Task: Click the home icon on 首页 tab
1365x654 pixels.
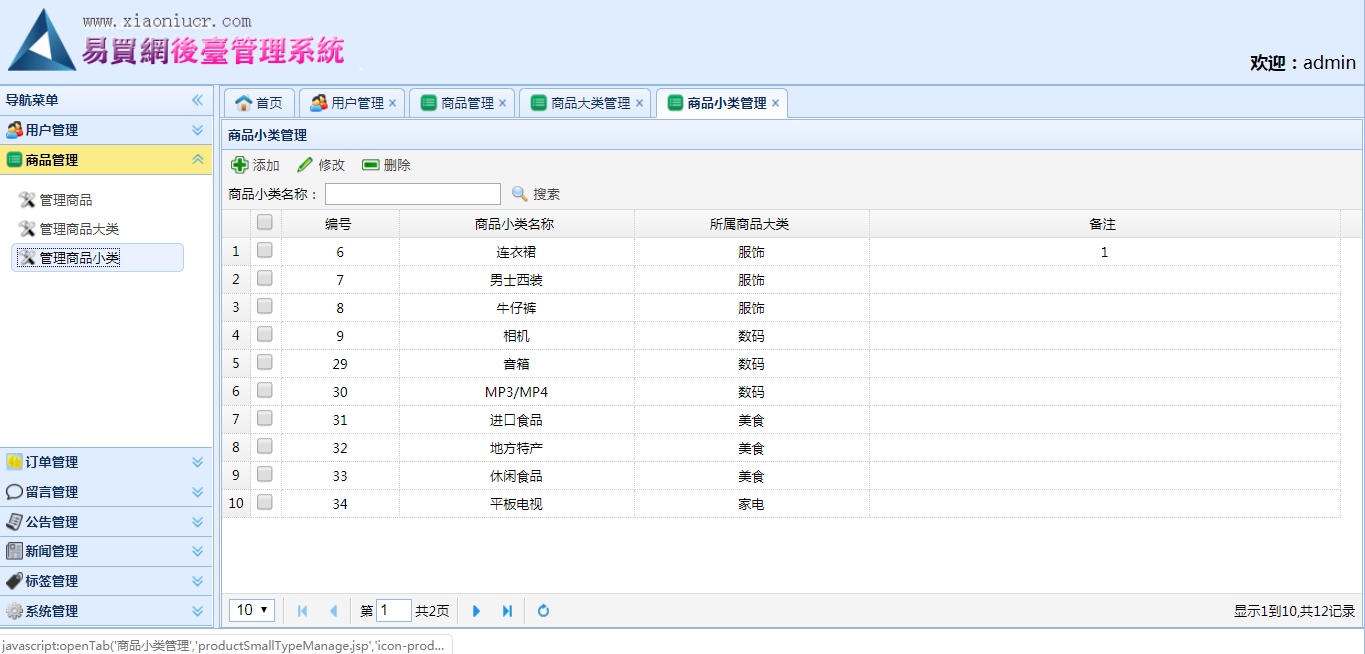Action: [x=243, y=103]
